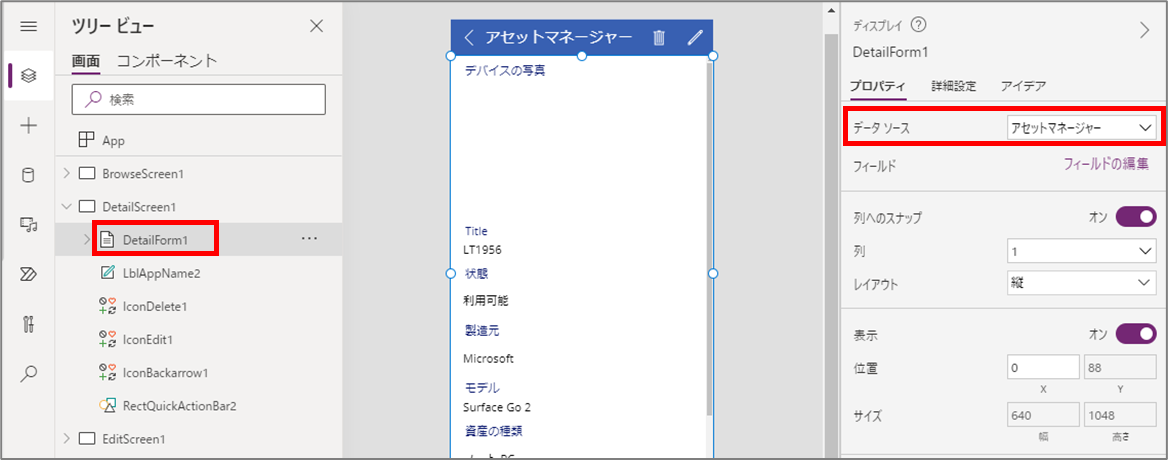1168x460 pixels.
Task: Click the trash delete icon in app header
Action: [x=658, y=38]
